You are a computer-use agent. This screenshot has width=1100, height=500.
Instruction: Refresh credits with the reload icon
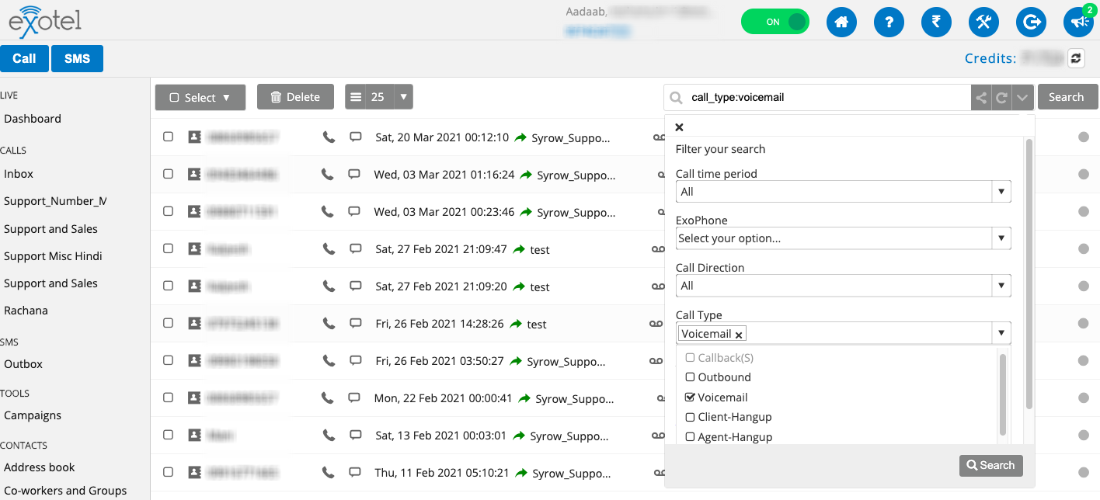pos(1076,58)
